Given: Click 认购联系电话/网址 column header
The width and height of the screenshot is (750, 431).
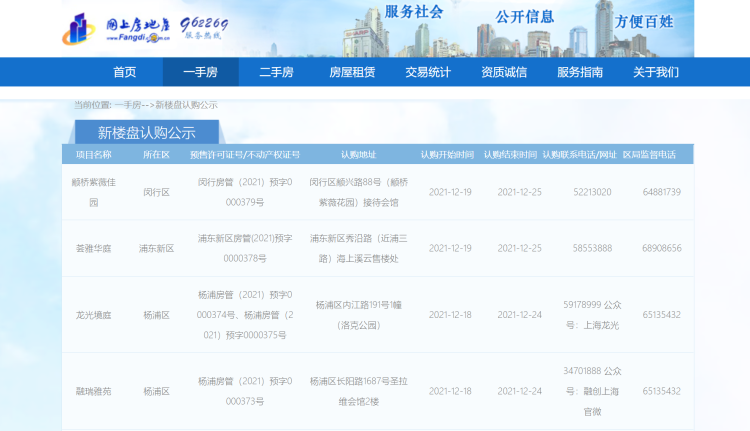Looking at the screenshot, I should (580, 155).
